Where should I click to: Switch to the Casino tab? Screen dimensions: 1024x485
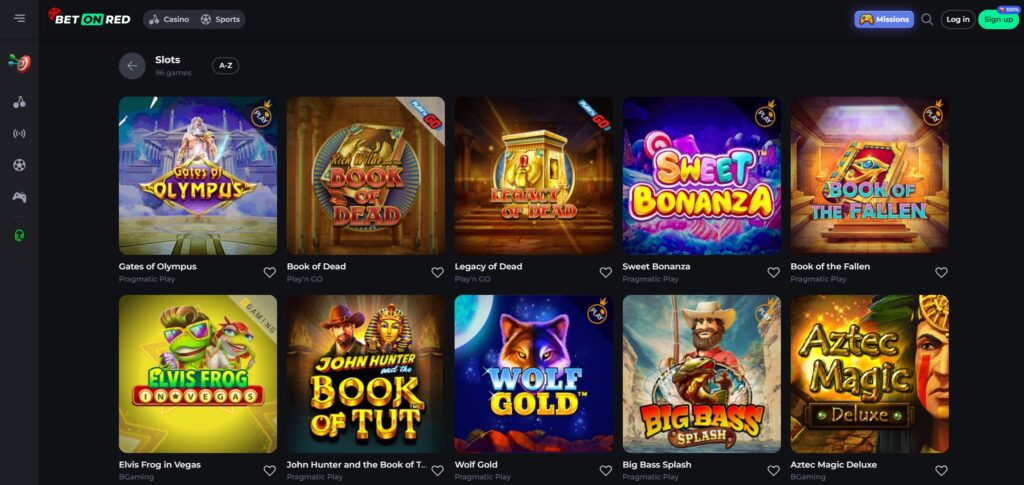coord(169,20)
